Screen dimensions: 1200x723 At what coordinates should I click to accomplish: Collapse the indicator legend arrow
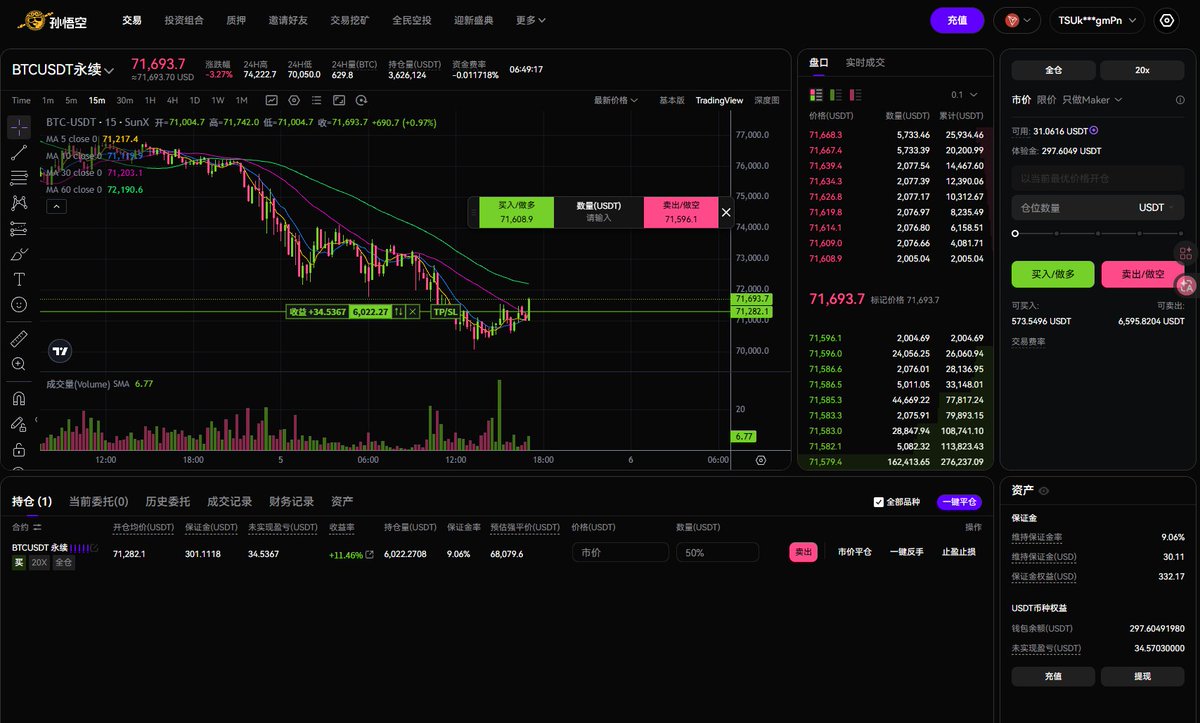coord(56,207)
